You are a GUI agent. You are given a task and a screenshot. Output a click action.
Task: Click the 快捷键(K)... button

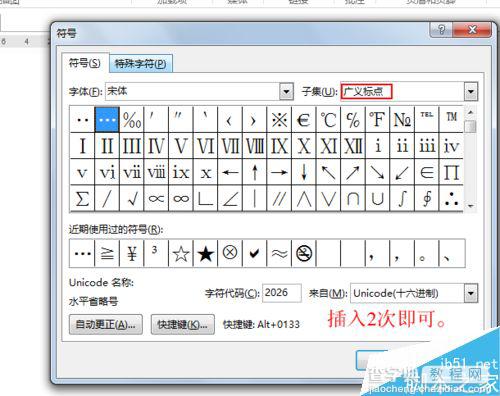(x=183, y=324)
